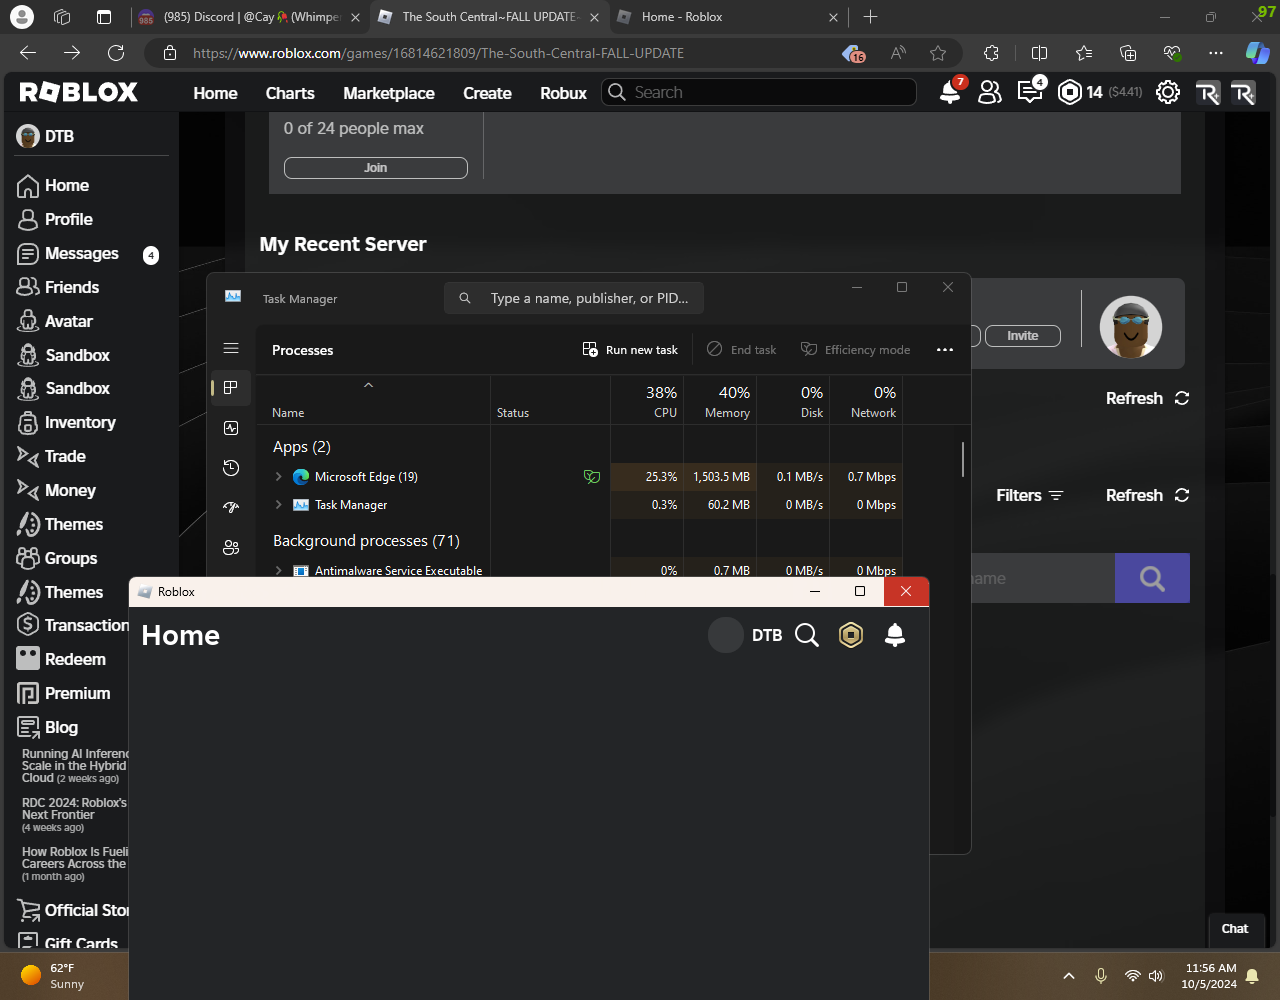Image resolution: width=1280 pixels, height=1000 pixels.
Task: Click End task in Task Manager
Action: 741,350
